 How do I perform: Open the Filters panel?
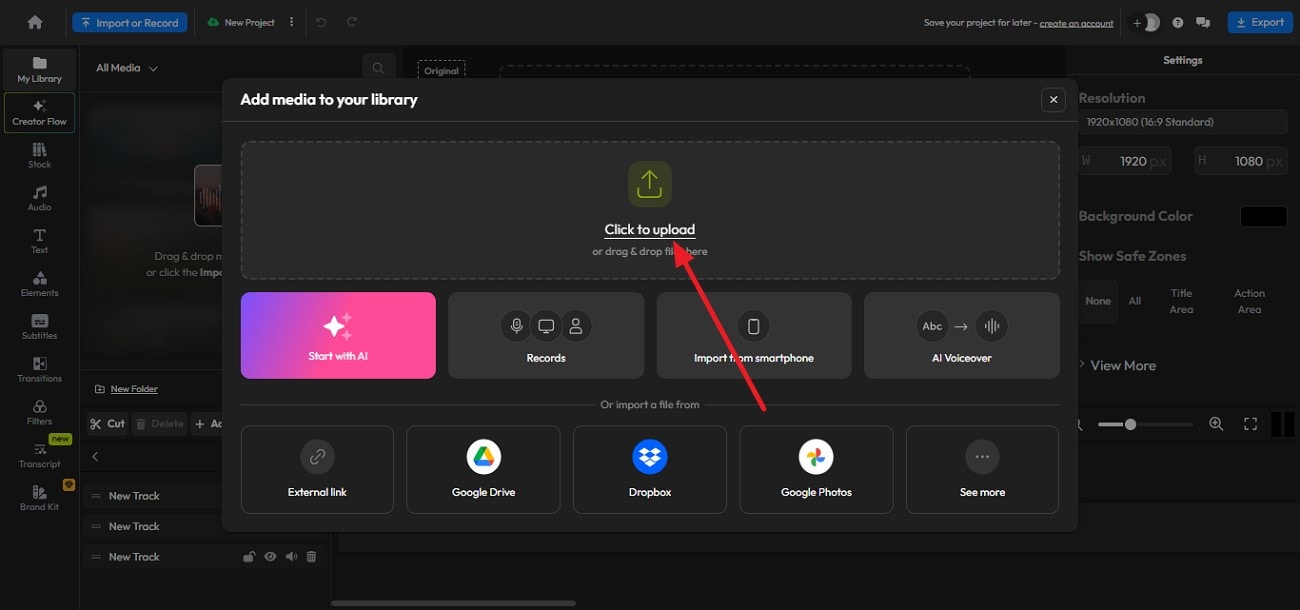click(x=39, y=412)
